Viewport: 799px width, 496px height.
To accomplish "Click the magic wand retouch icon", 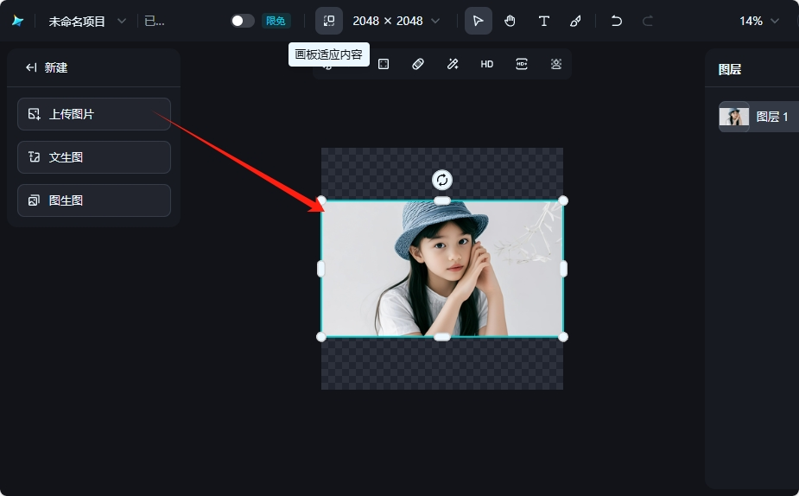I will [452, 64].
